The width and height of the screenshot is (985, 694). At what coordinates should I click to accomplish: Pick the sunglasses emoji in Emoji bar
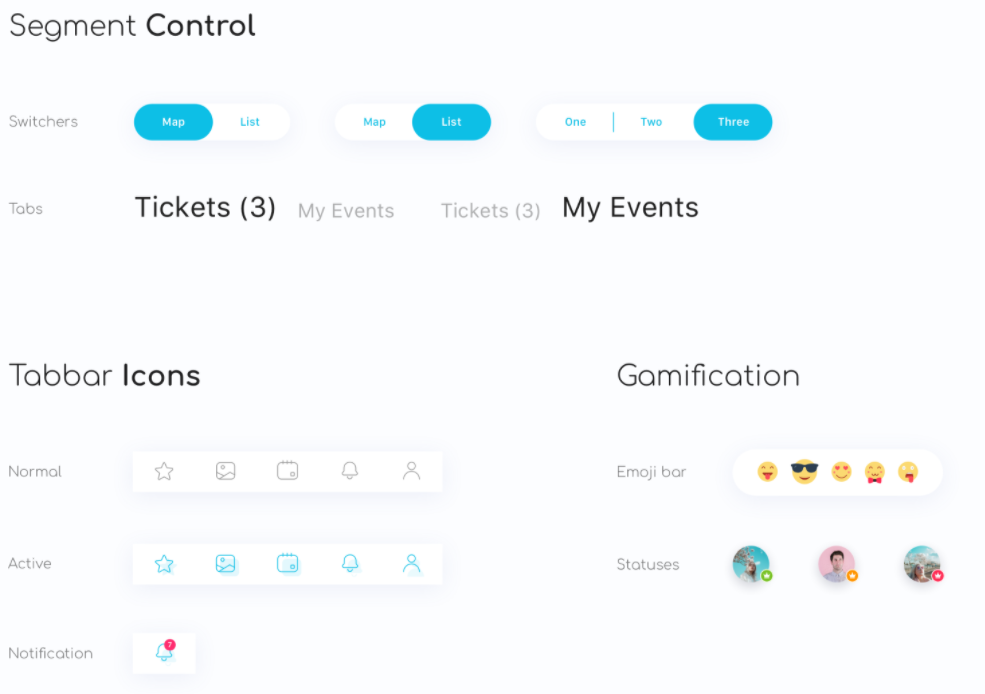[804, 471]
